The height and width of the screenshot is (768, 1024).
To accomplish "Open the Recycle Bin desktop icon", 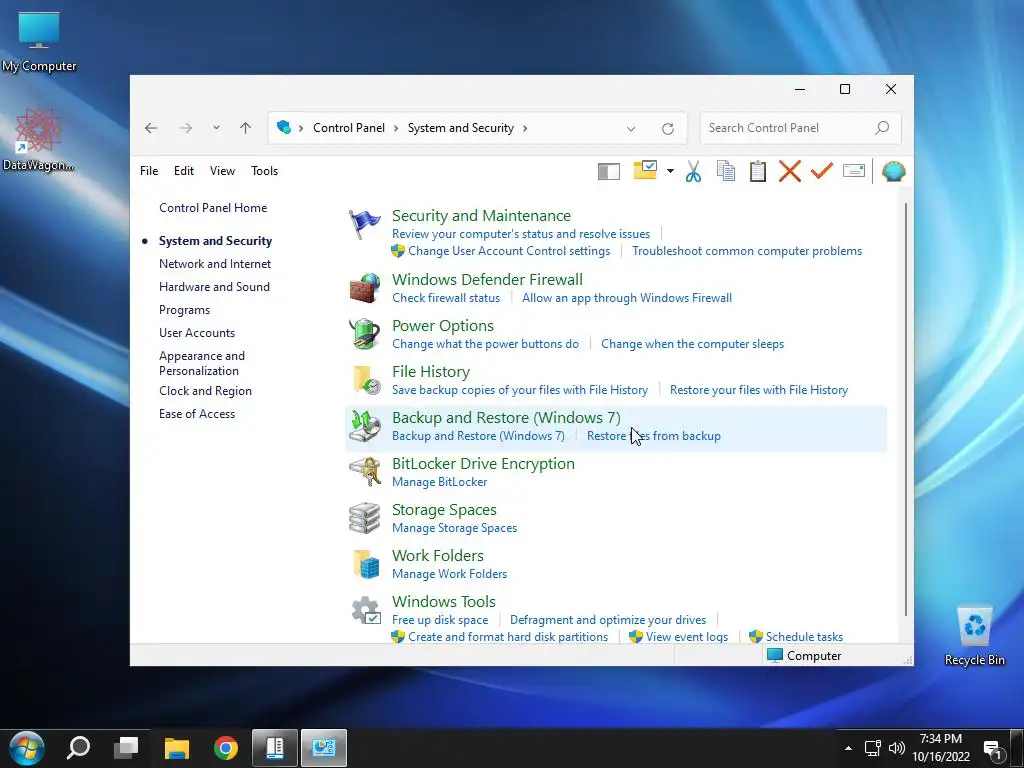I will 974,635.
